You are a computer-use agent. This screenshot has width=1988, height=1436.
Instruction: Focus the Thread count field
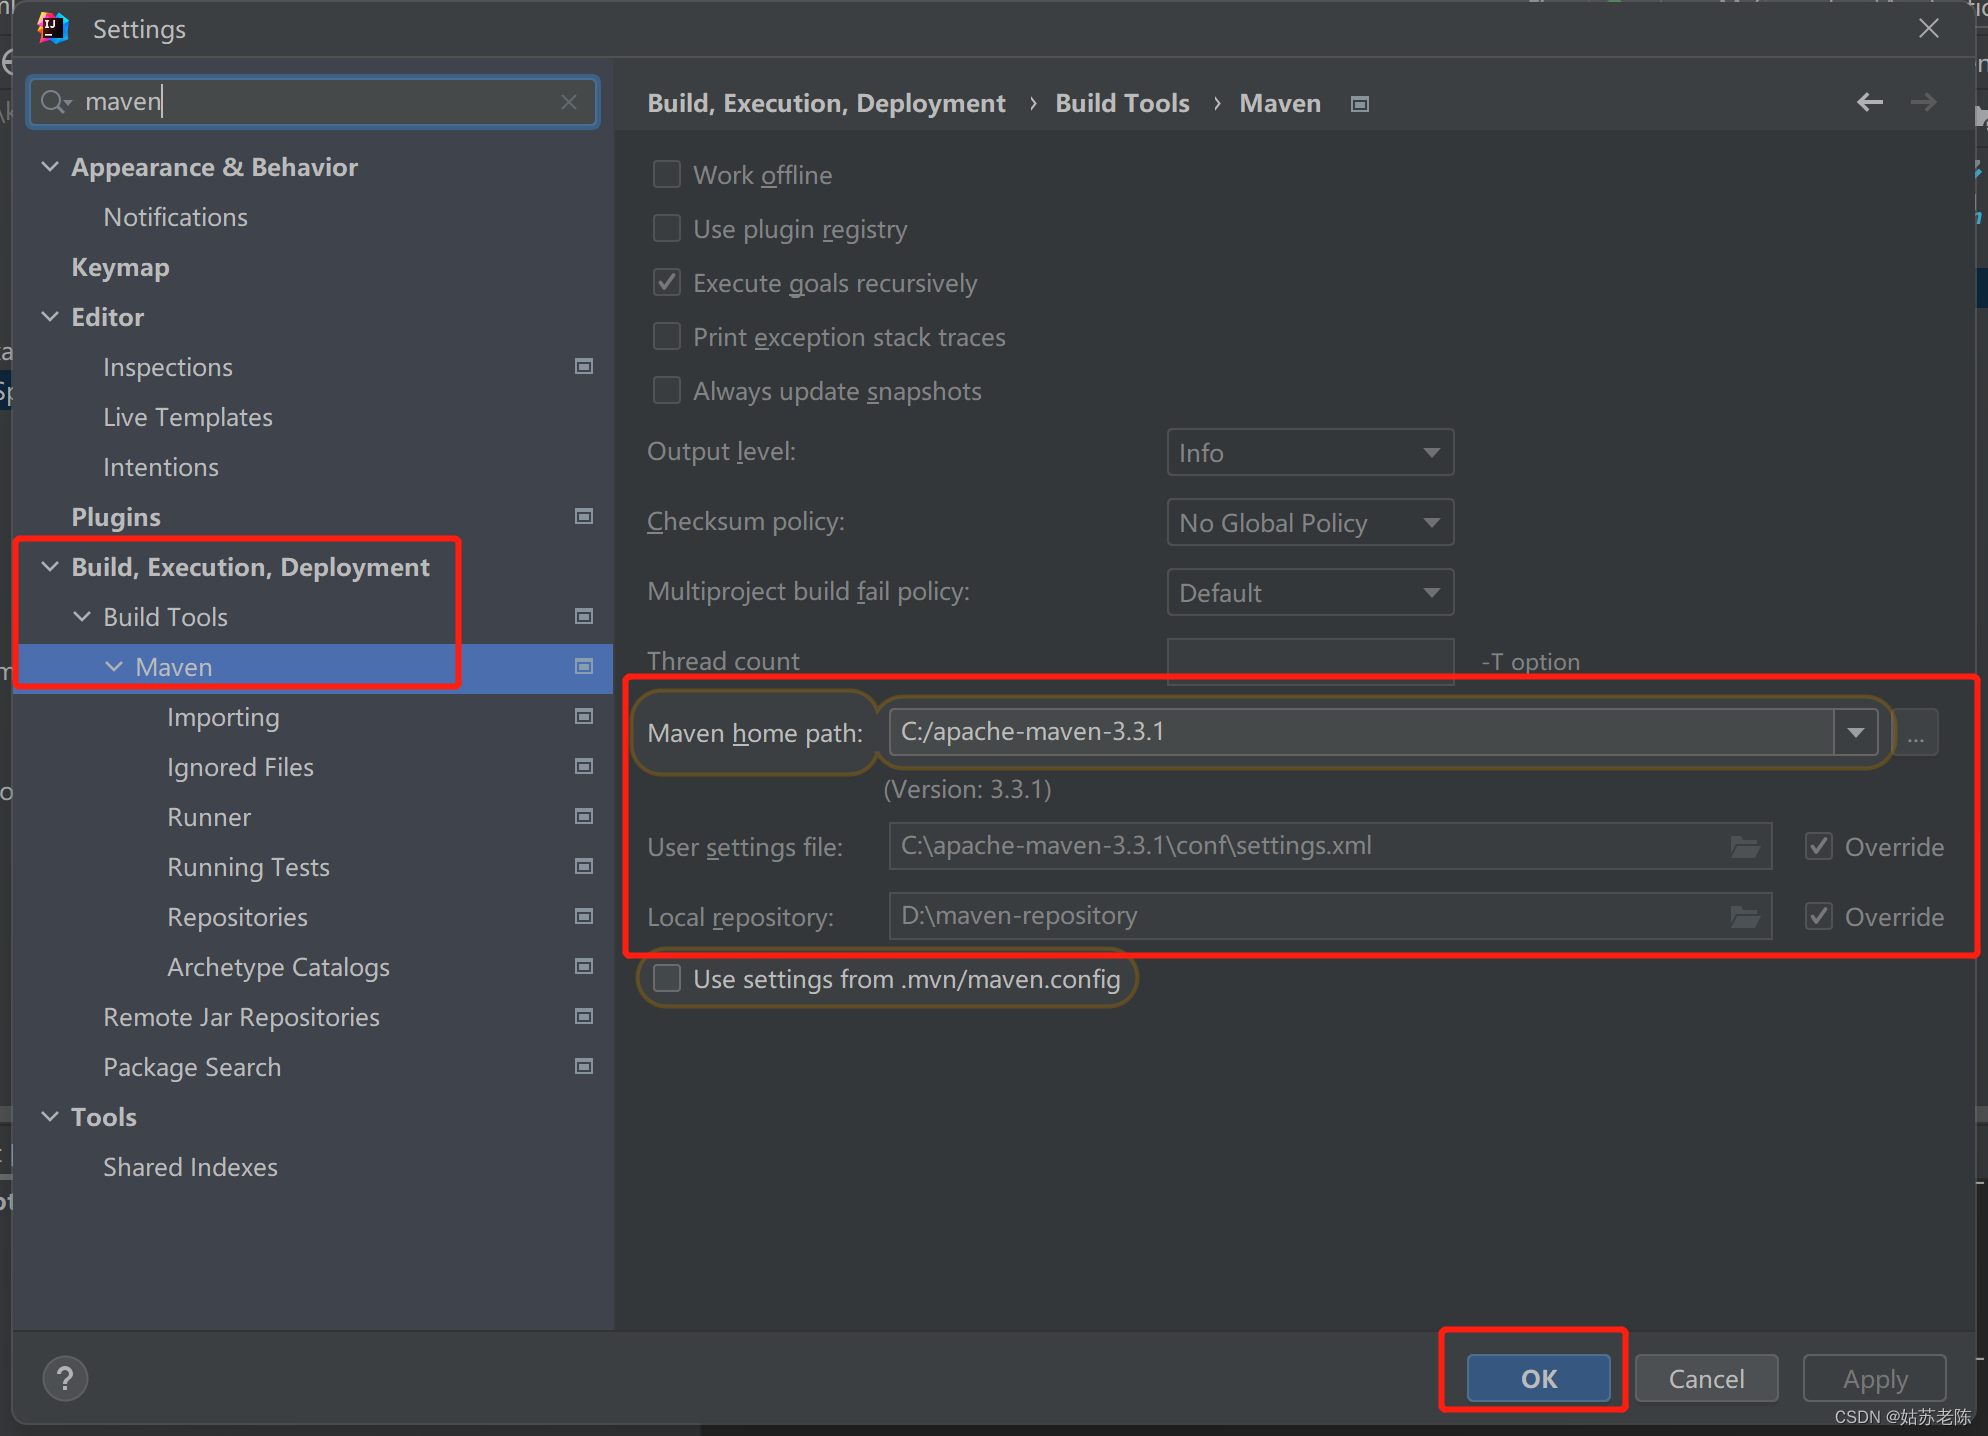pyautogui.click(x=1310, y=661)
